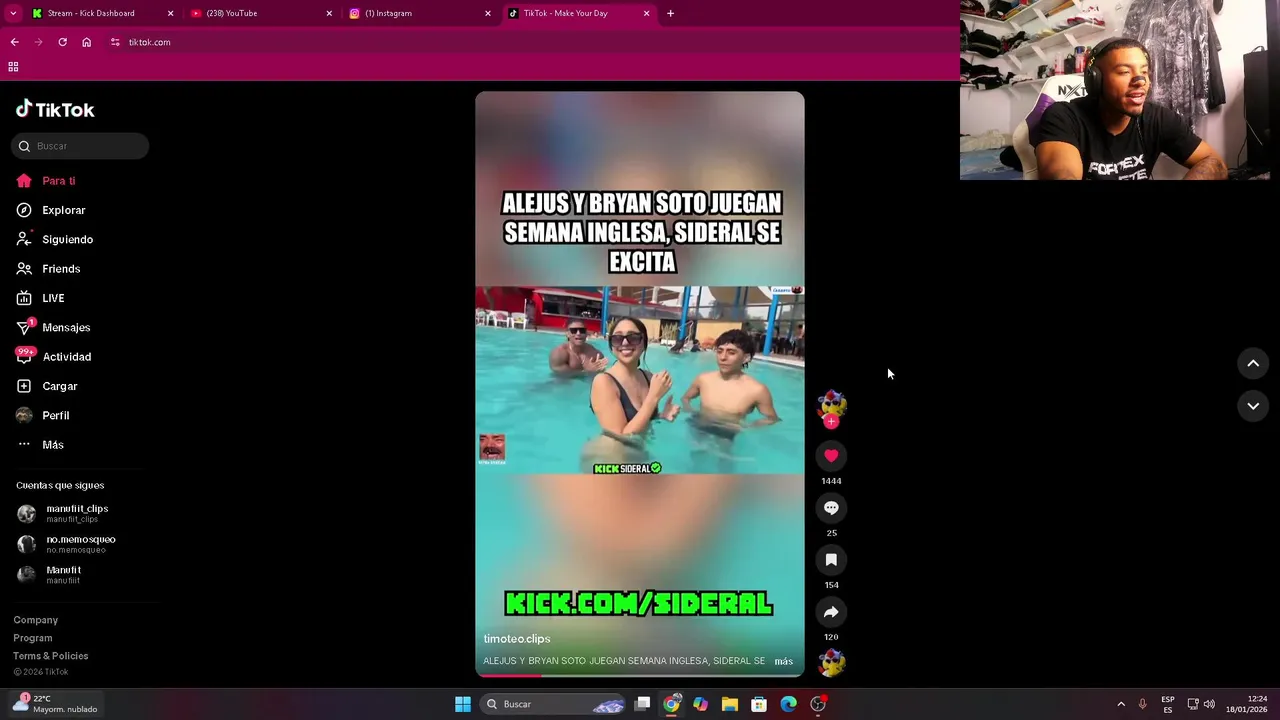Open Chrome from the taskbar
1280x720 pixels.
(672, 704)
